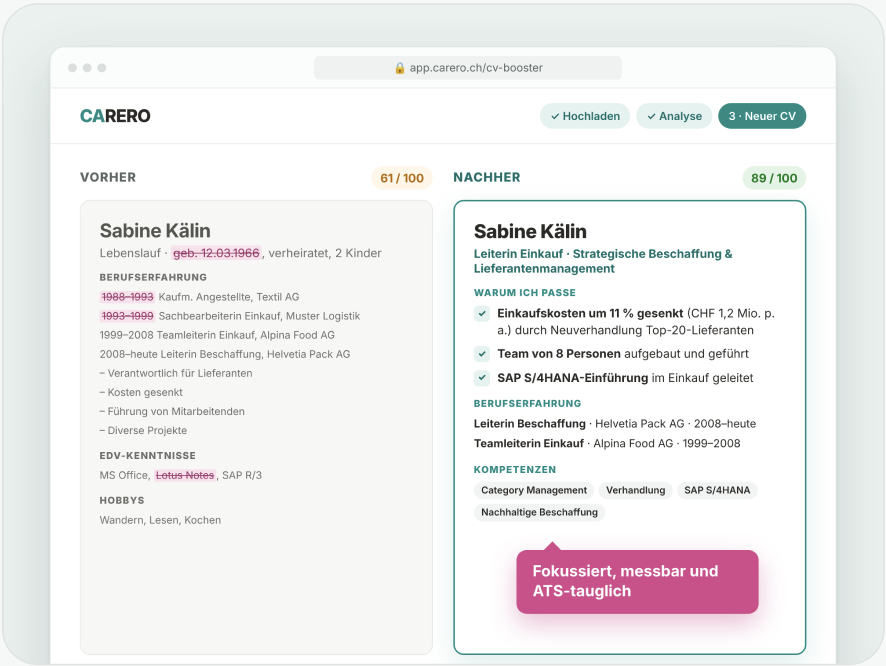The height and width of the screenshot is (666, 886).
Task: Click Sabine Kälin name in the Vorher card
Action: click(x=155, y=230)
